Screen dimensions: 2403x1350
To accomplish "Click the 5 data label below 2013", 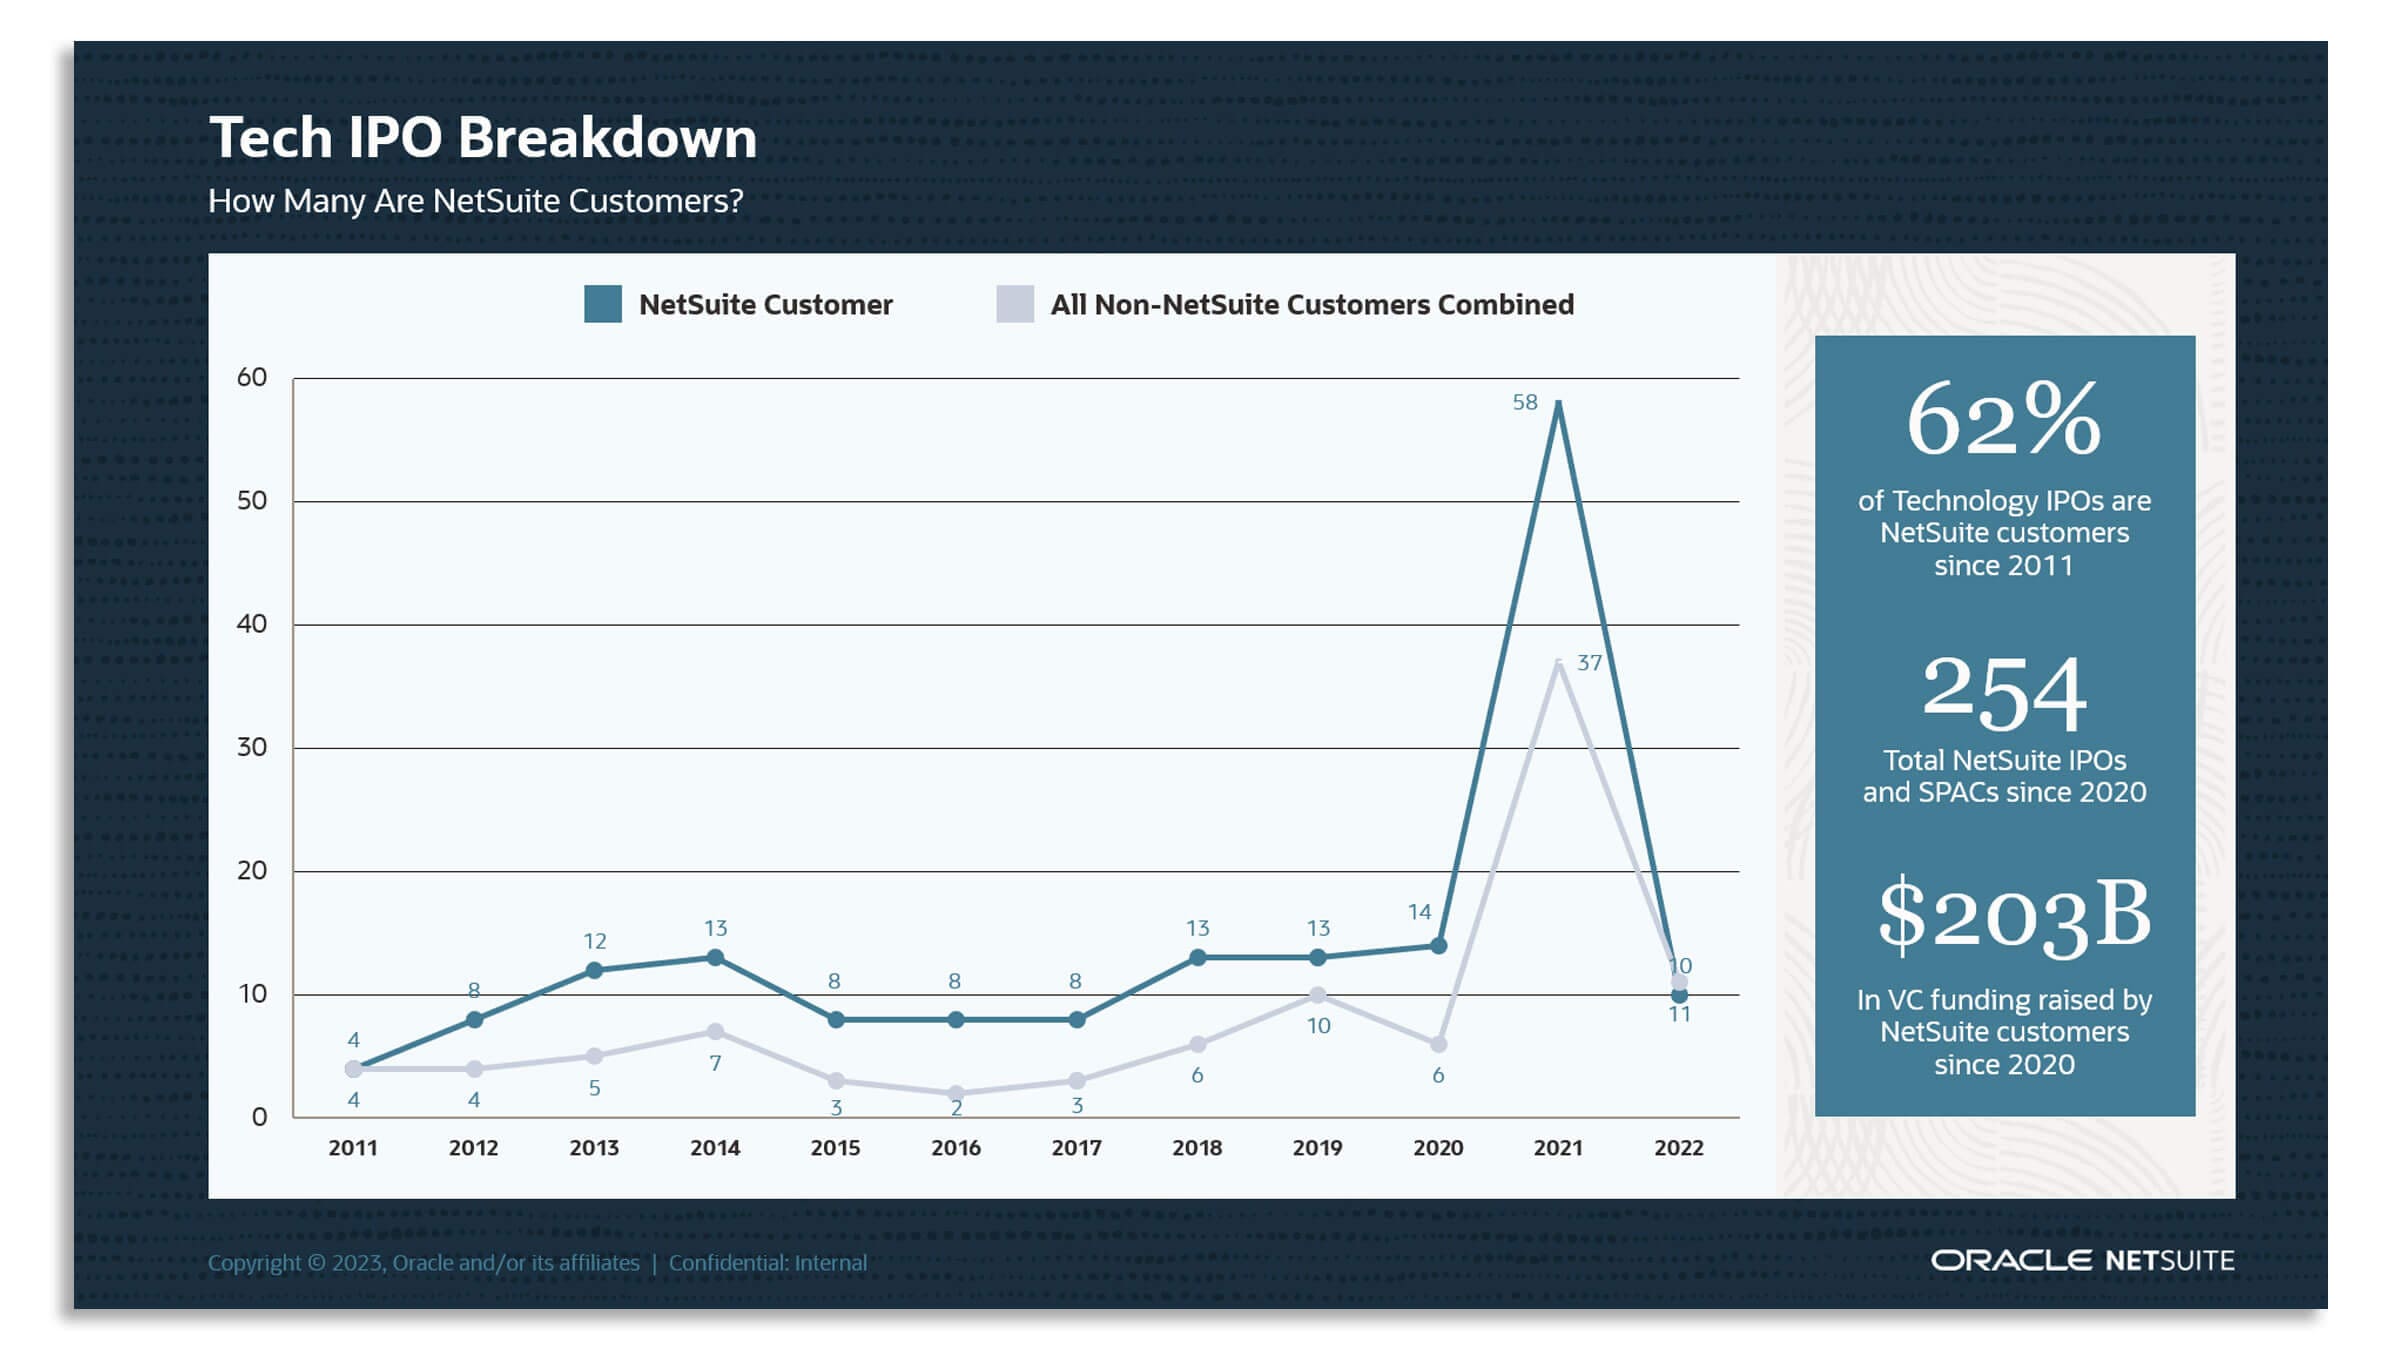I will tap(594, 1087).
